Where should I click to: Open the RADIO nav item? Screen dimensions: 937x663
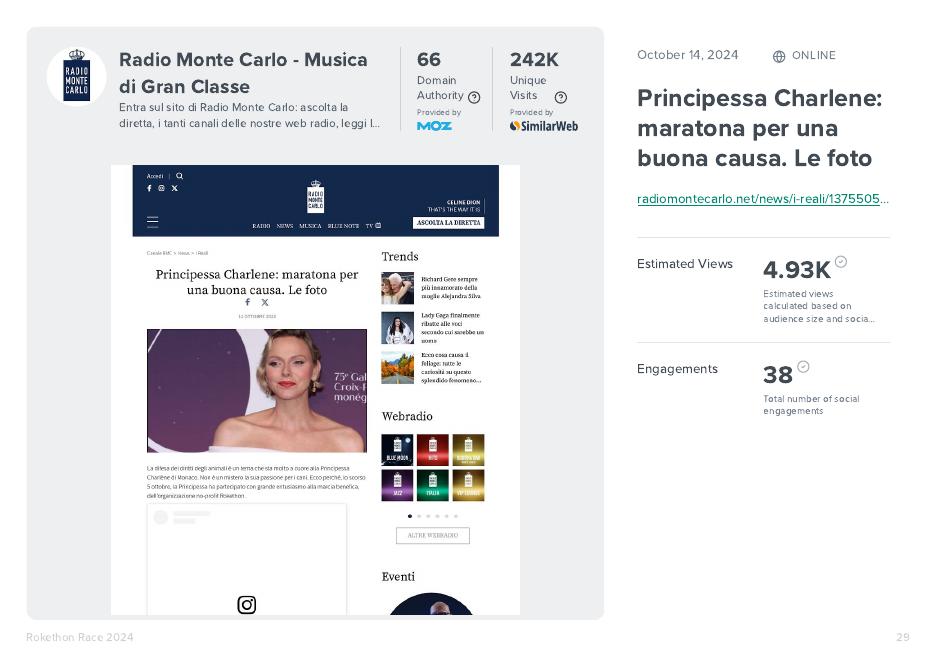tap(261, 226)
